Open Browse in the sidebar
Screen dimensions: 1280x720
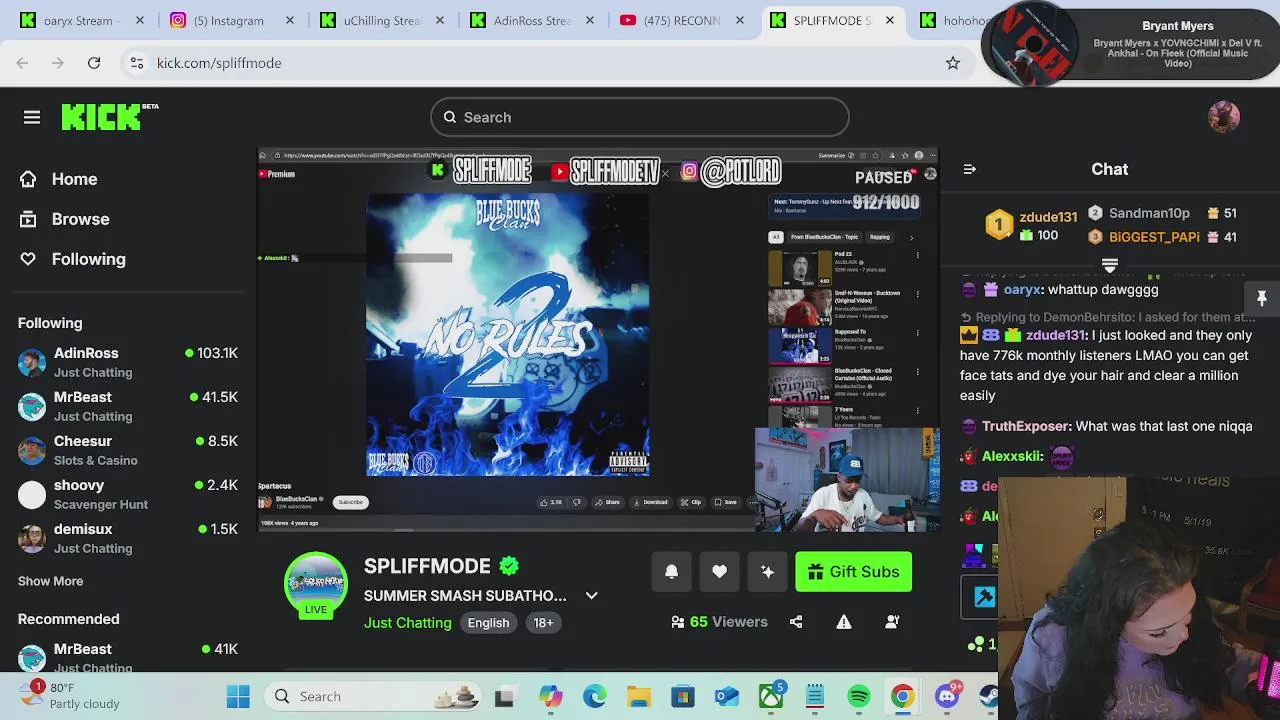(65, 219)
